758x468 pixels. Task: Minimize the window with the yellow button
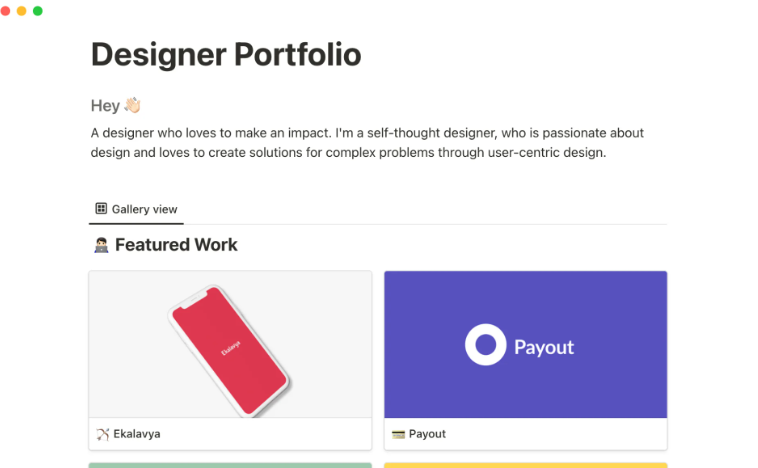[22, 10]
